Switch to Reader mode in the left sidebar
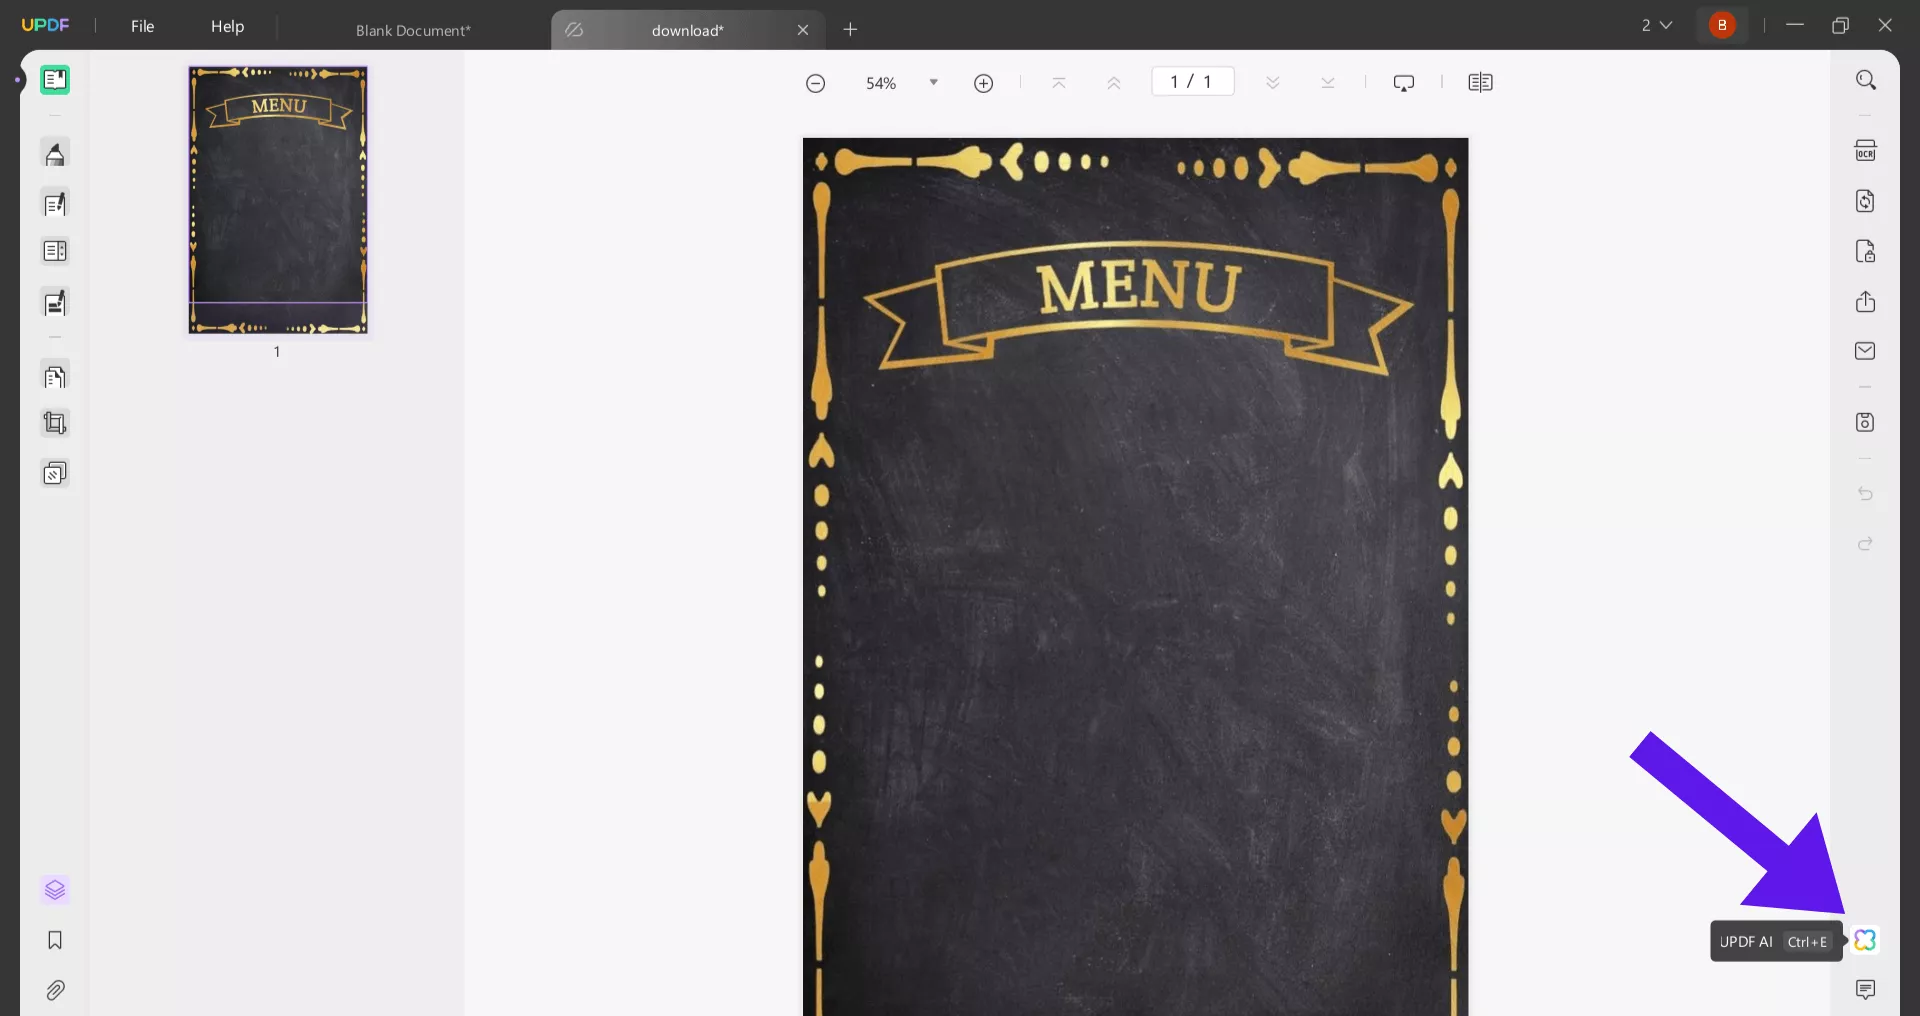The image size is (1920, 1016). (55, 80)
